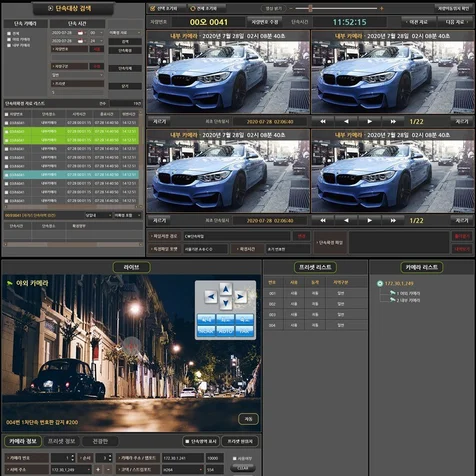476x476 pixels.
Task: Click the rewind button beside bottom 1/22 counter
Action: coord(323,220)
